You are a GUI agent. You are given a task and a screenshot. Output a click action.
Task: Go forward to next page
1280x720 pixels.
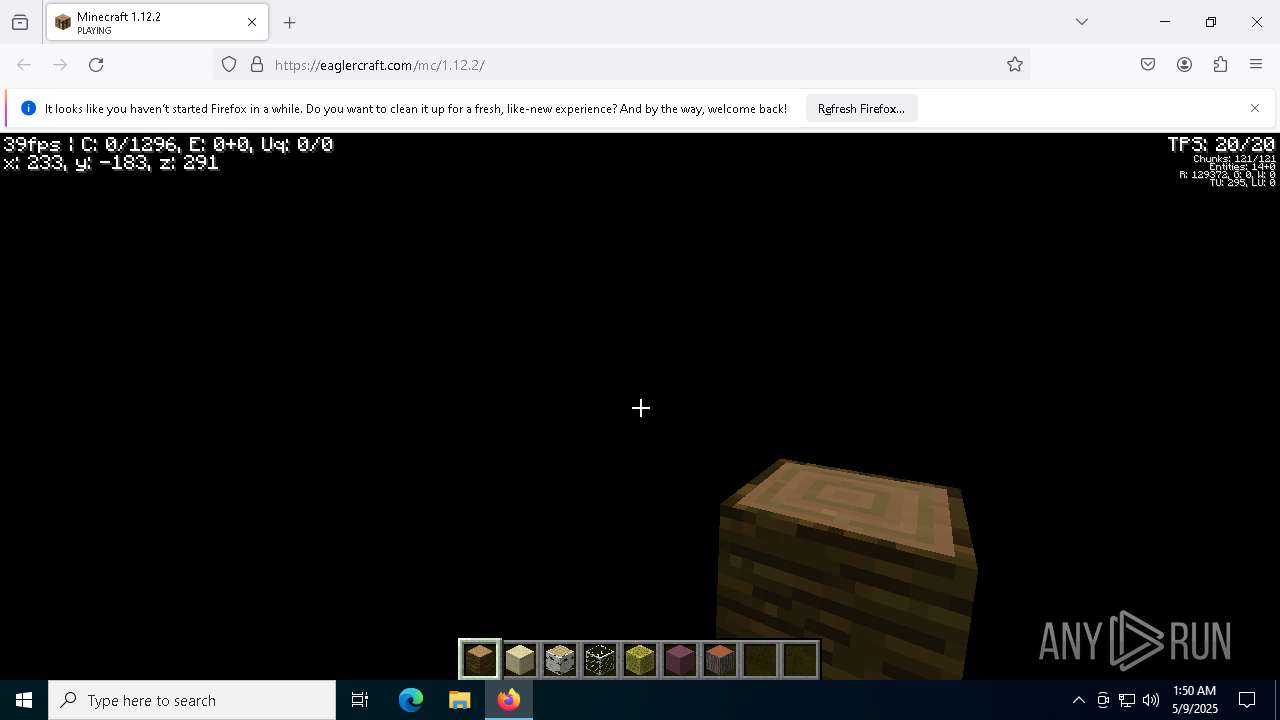pos(60,65)
